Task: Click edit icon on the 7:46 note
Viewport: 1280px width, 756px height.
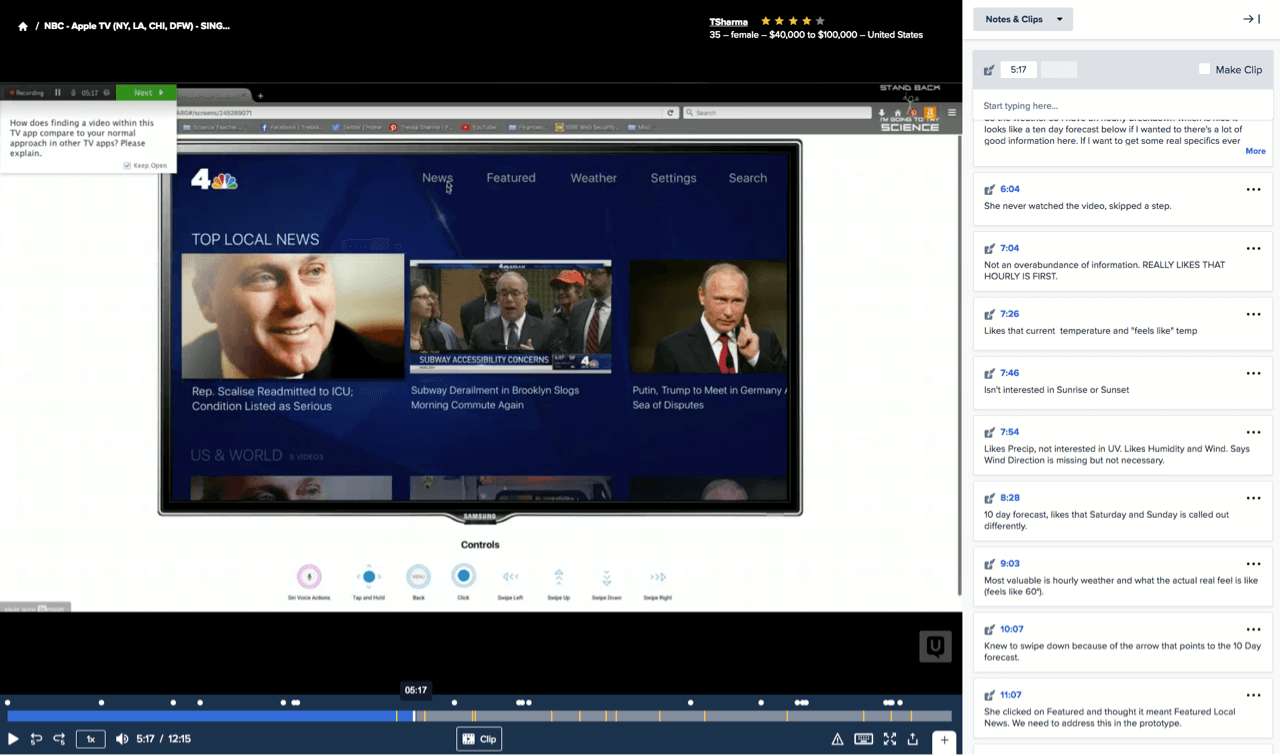Action: click(x=989, y=373)
